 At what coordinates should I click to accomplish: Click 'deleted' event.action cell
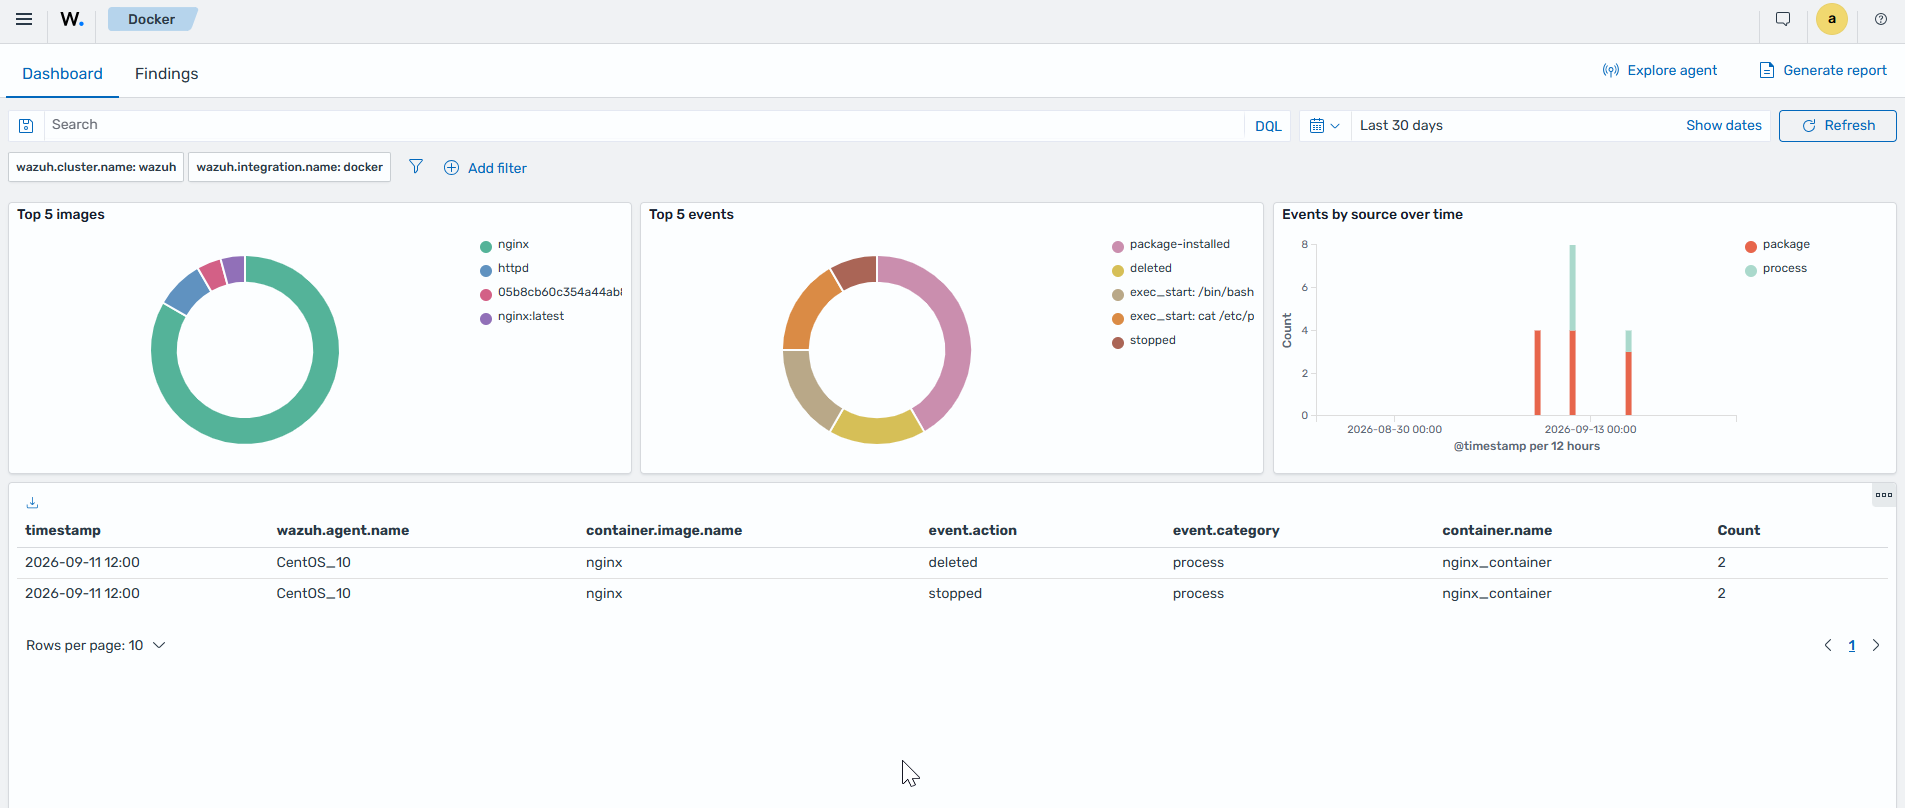click(x=953, y=562)
